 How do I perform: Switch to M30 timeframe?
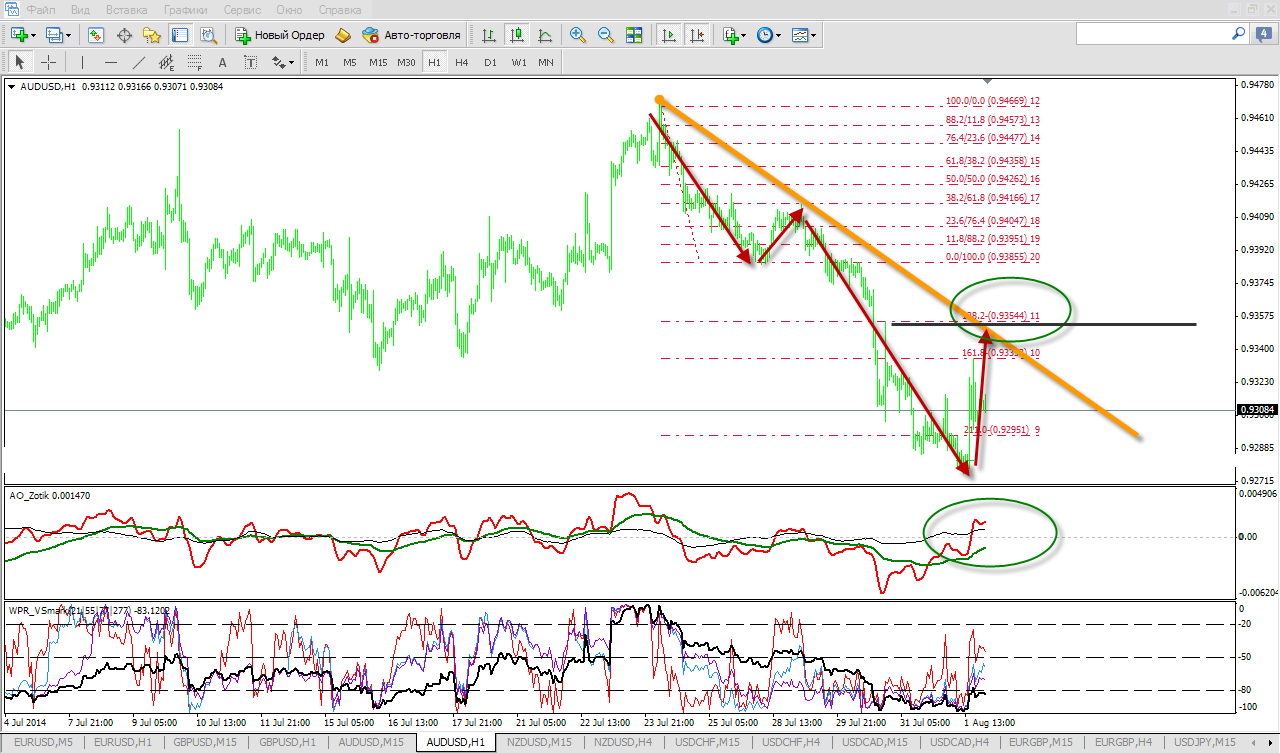pos(406,62)
